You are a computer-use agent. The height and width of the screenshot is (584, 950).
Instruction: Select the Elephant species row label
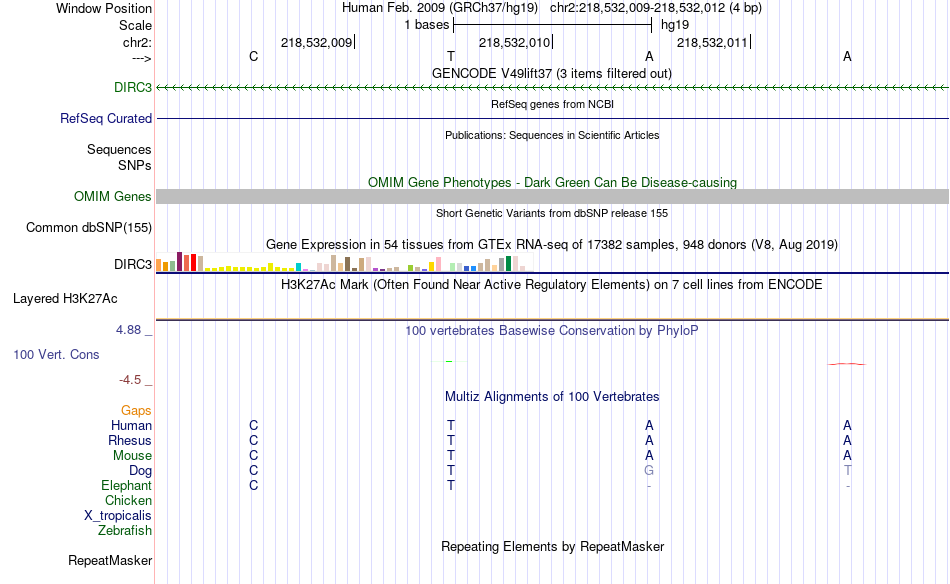tap(126, 486)
